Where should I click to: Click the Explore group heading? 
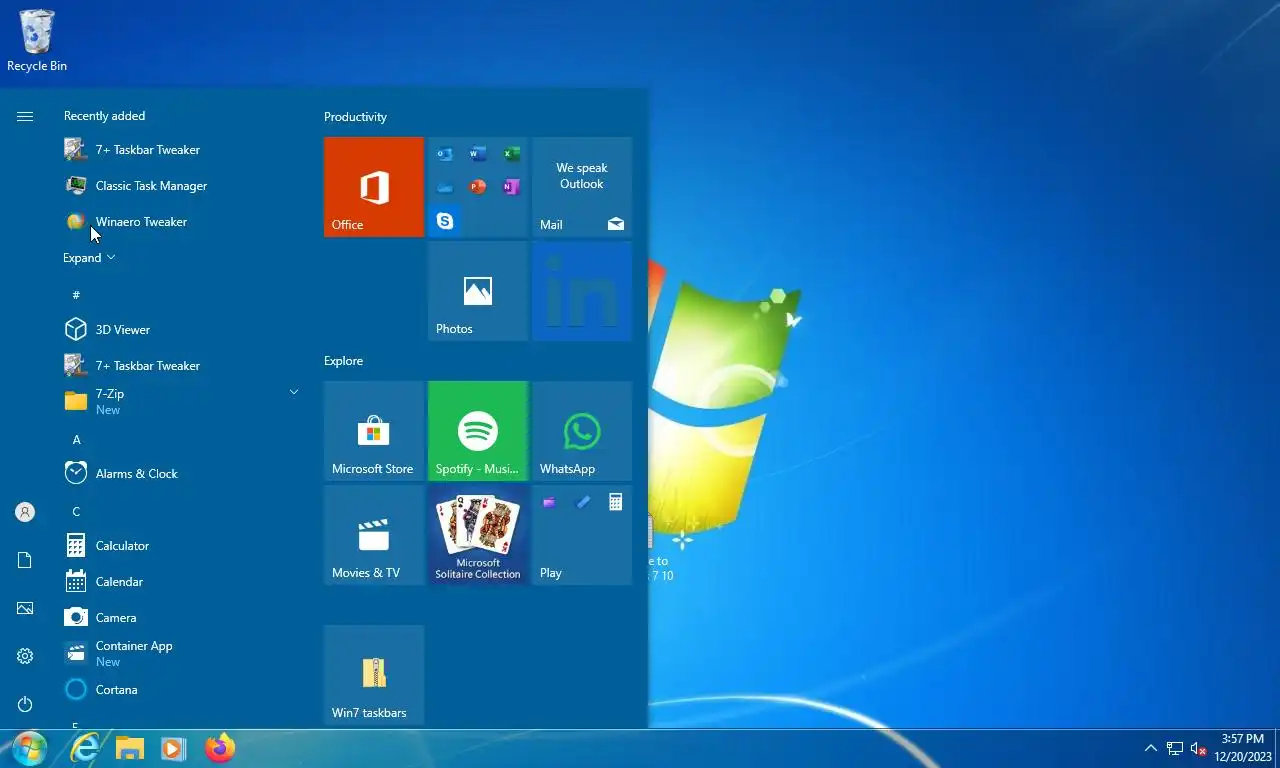[x=343, y=361]
